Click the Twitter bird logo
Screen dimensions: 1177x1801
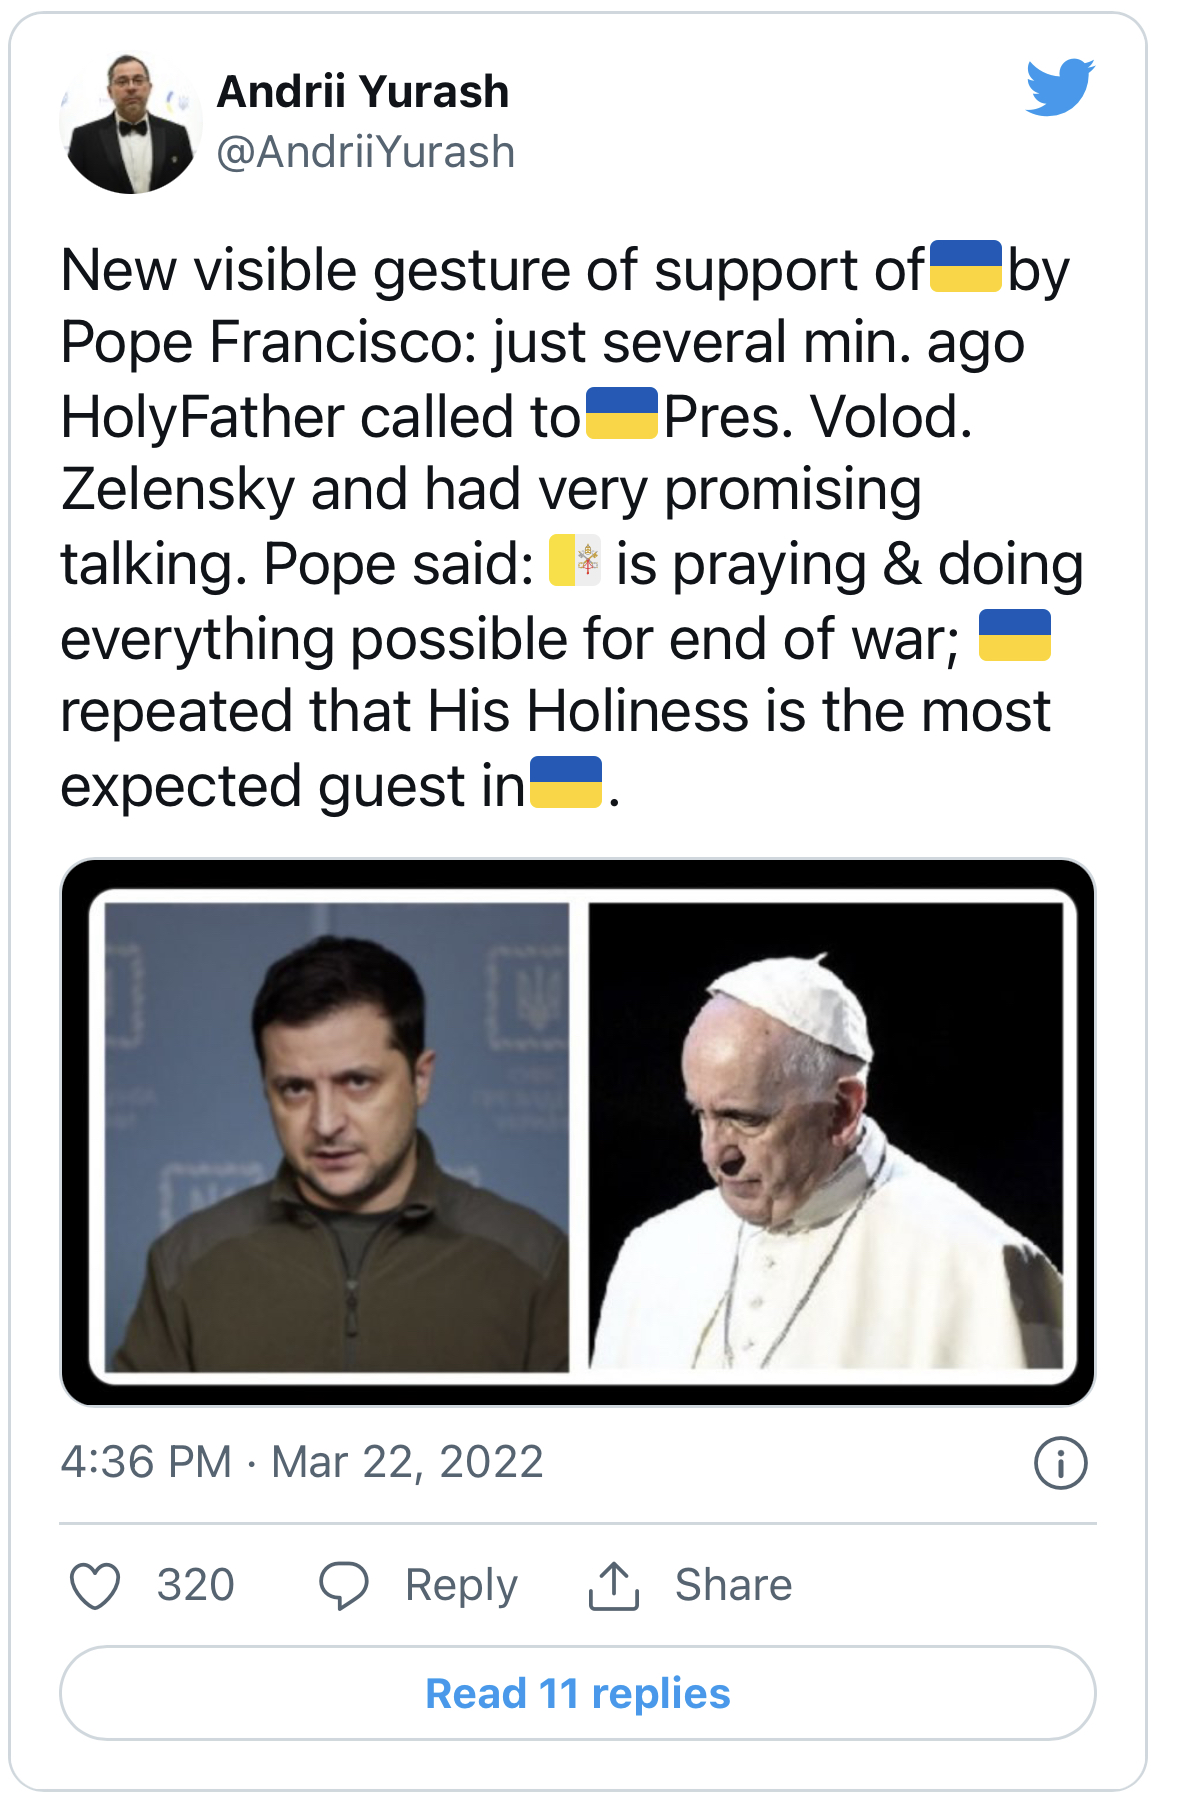(1059, 87)
